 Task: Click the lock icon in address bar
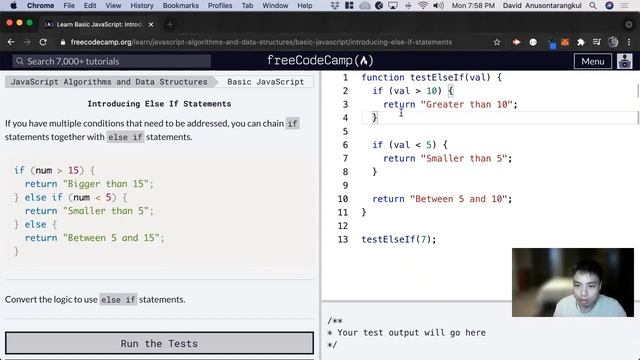pyautogui.click(x=62, y=42)
